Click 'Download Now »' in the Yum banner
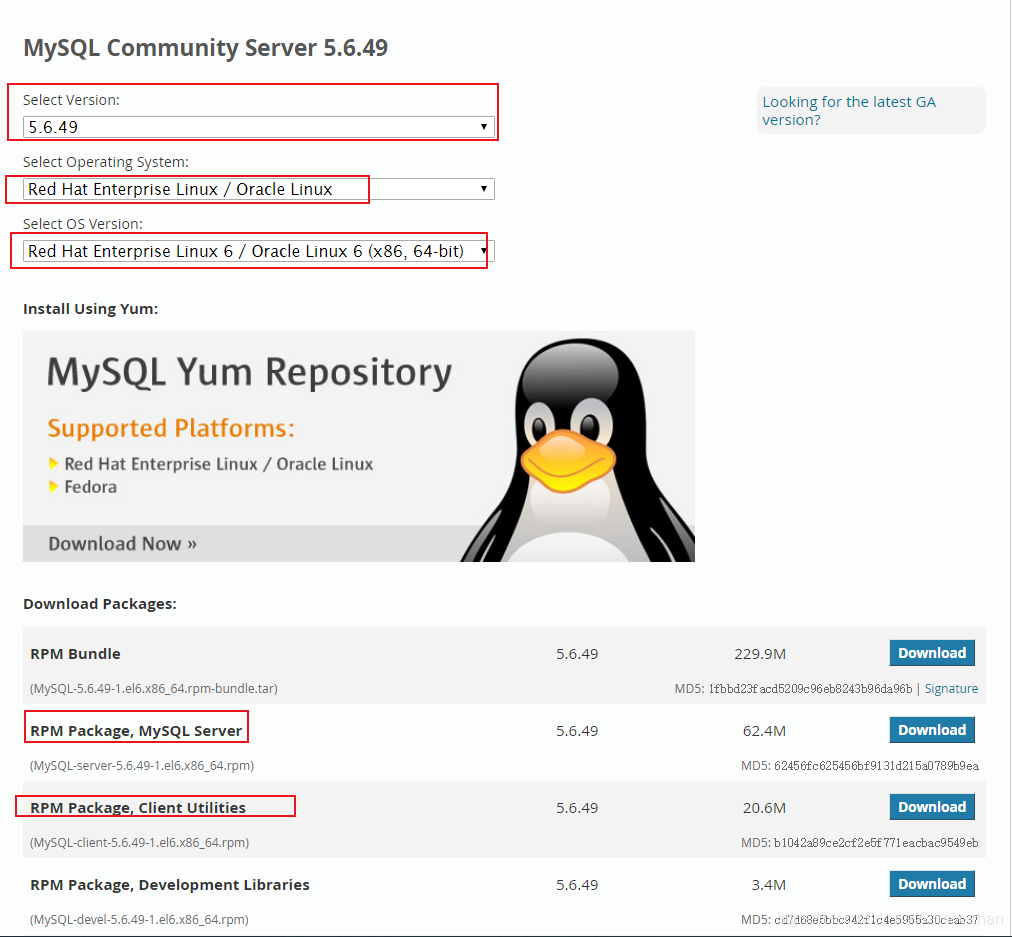1012x937 pixels. pos(123,544)
